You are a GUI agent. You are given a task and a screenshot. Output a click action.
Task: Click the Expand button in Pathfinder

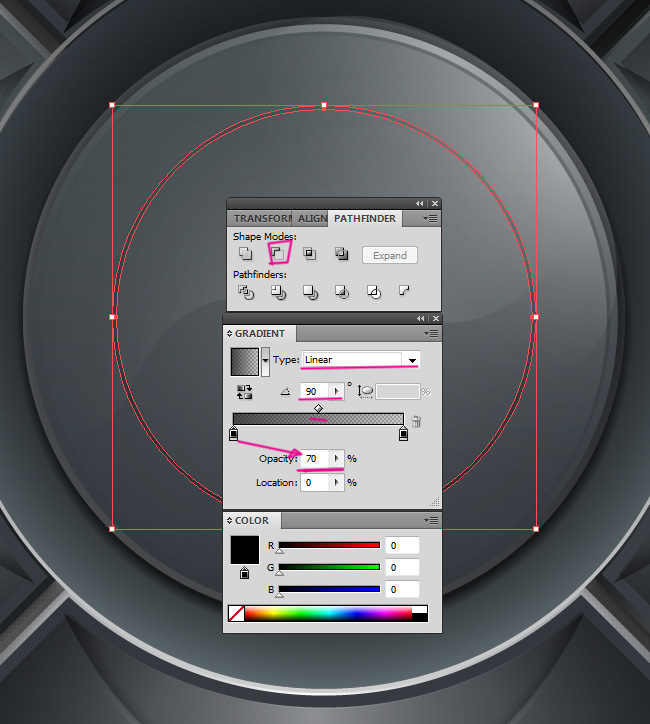(x=390, y=255)
